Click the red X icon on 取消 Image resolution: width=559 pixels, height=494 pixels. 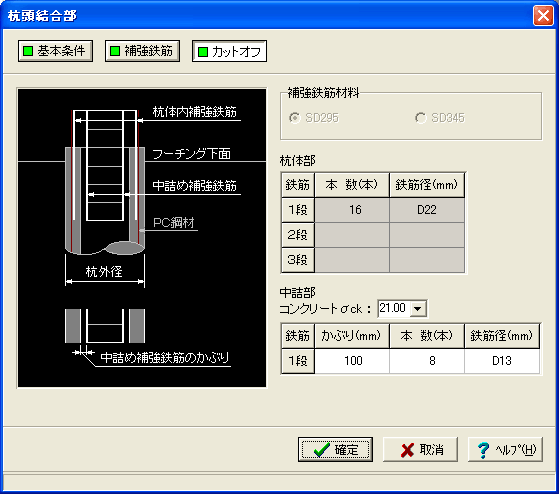point(407,450)
